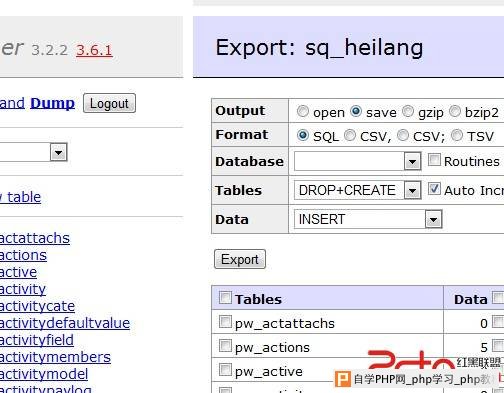Enable the Routines checkbox

[x=434, y=160]
